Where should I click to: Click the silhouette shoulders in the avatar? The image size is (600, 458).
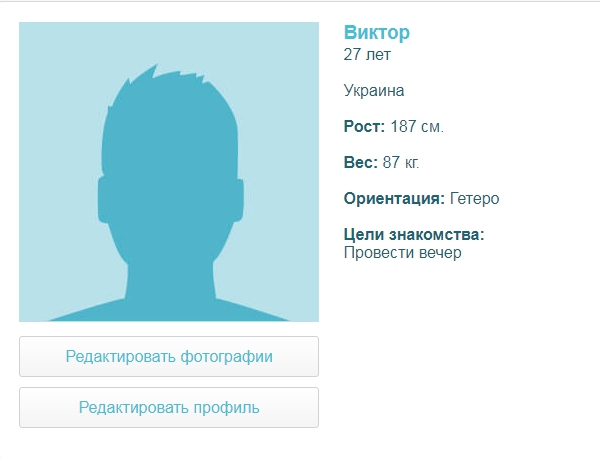coord(169,309)
